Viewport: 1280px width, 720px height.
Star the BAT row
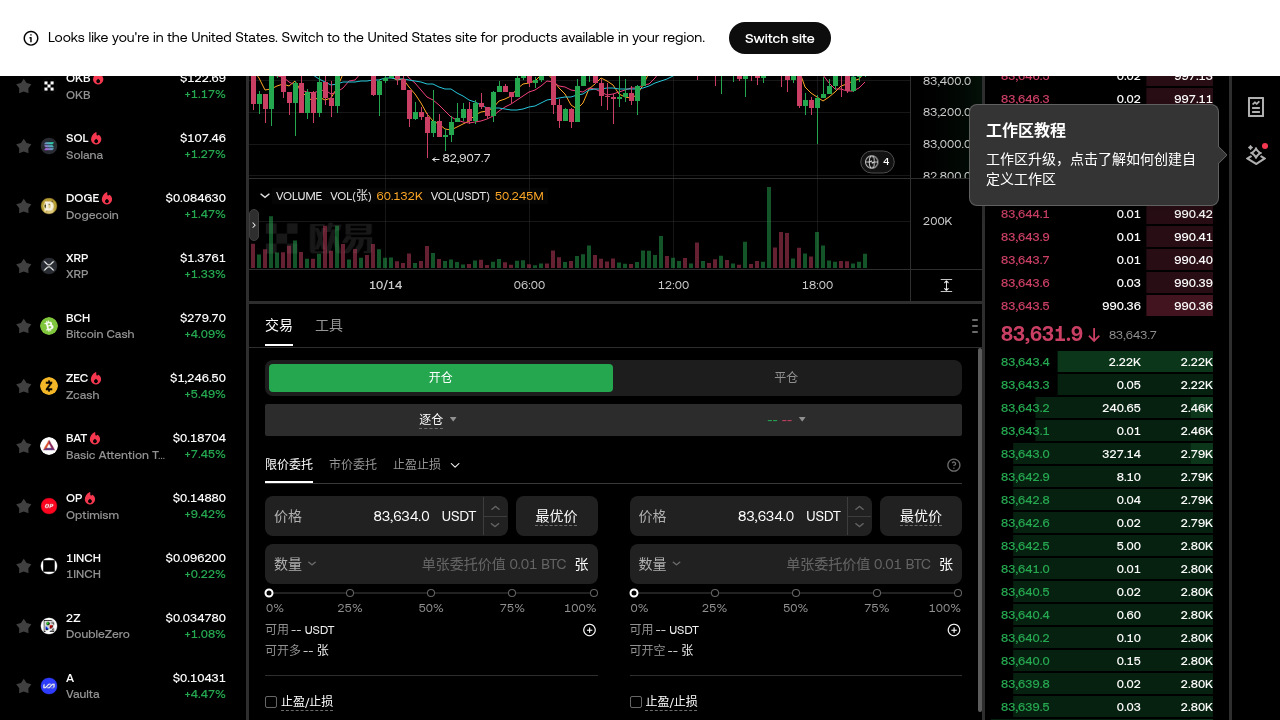tap(23, 446)
